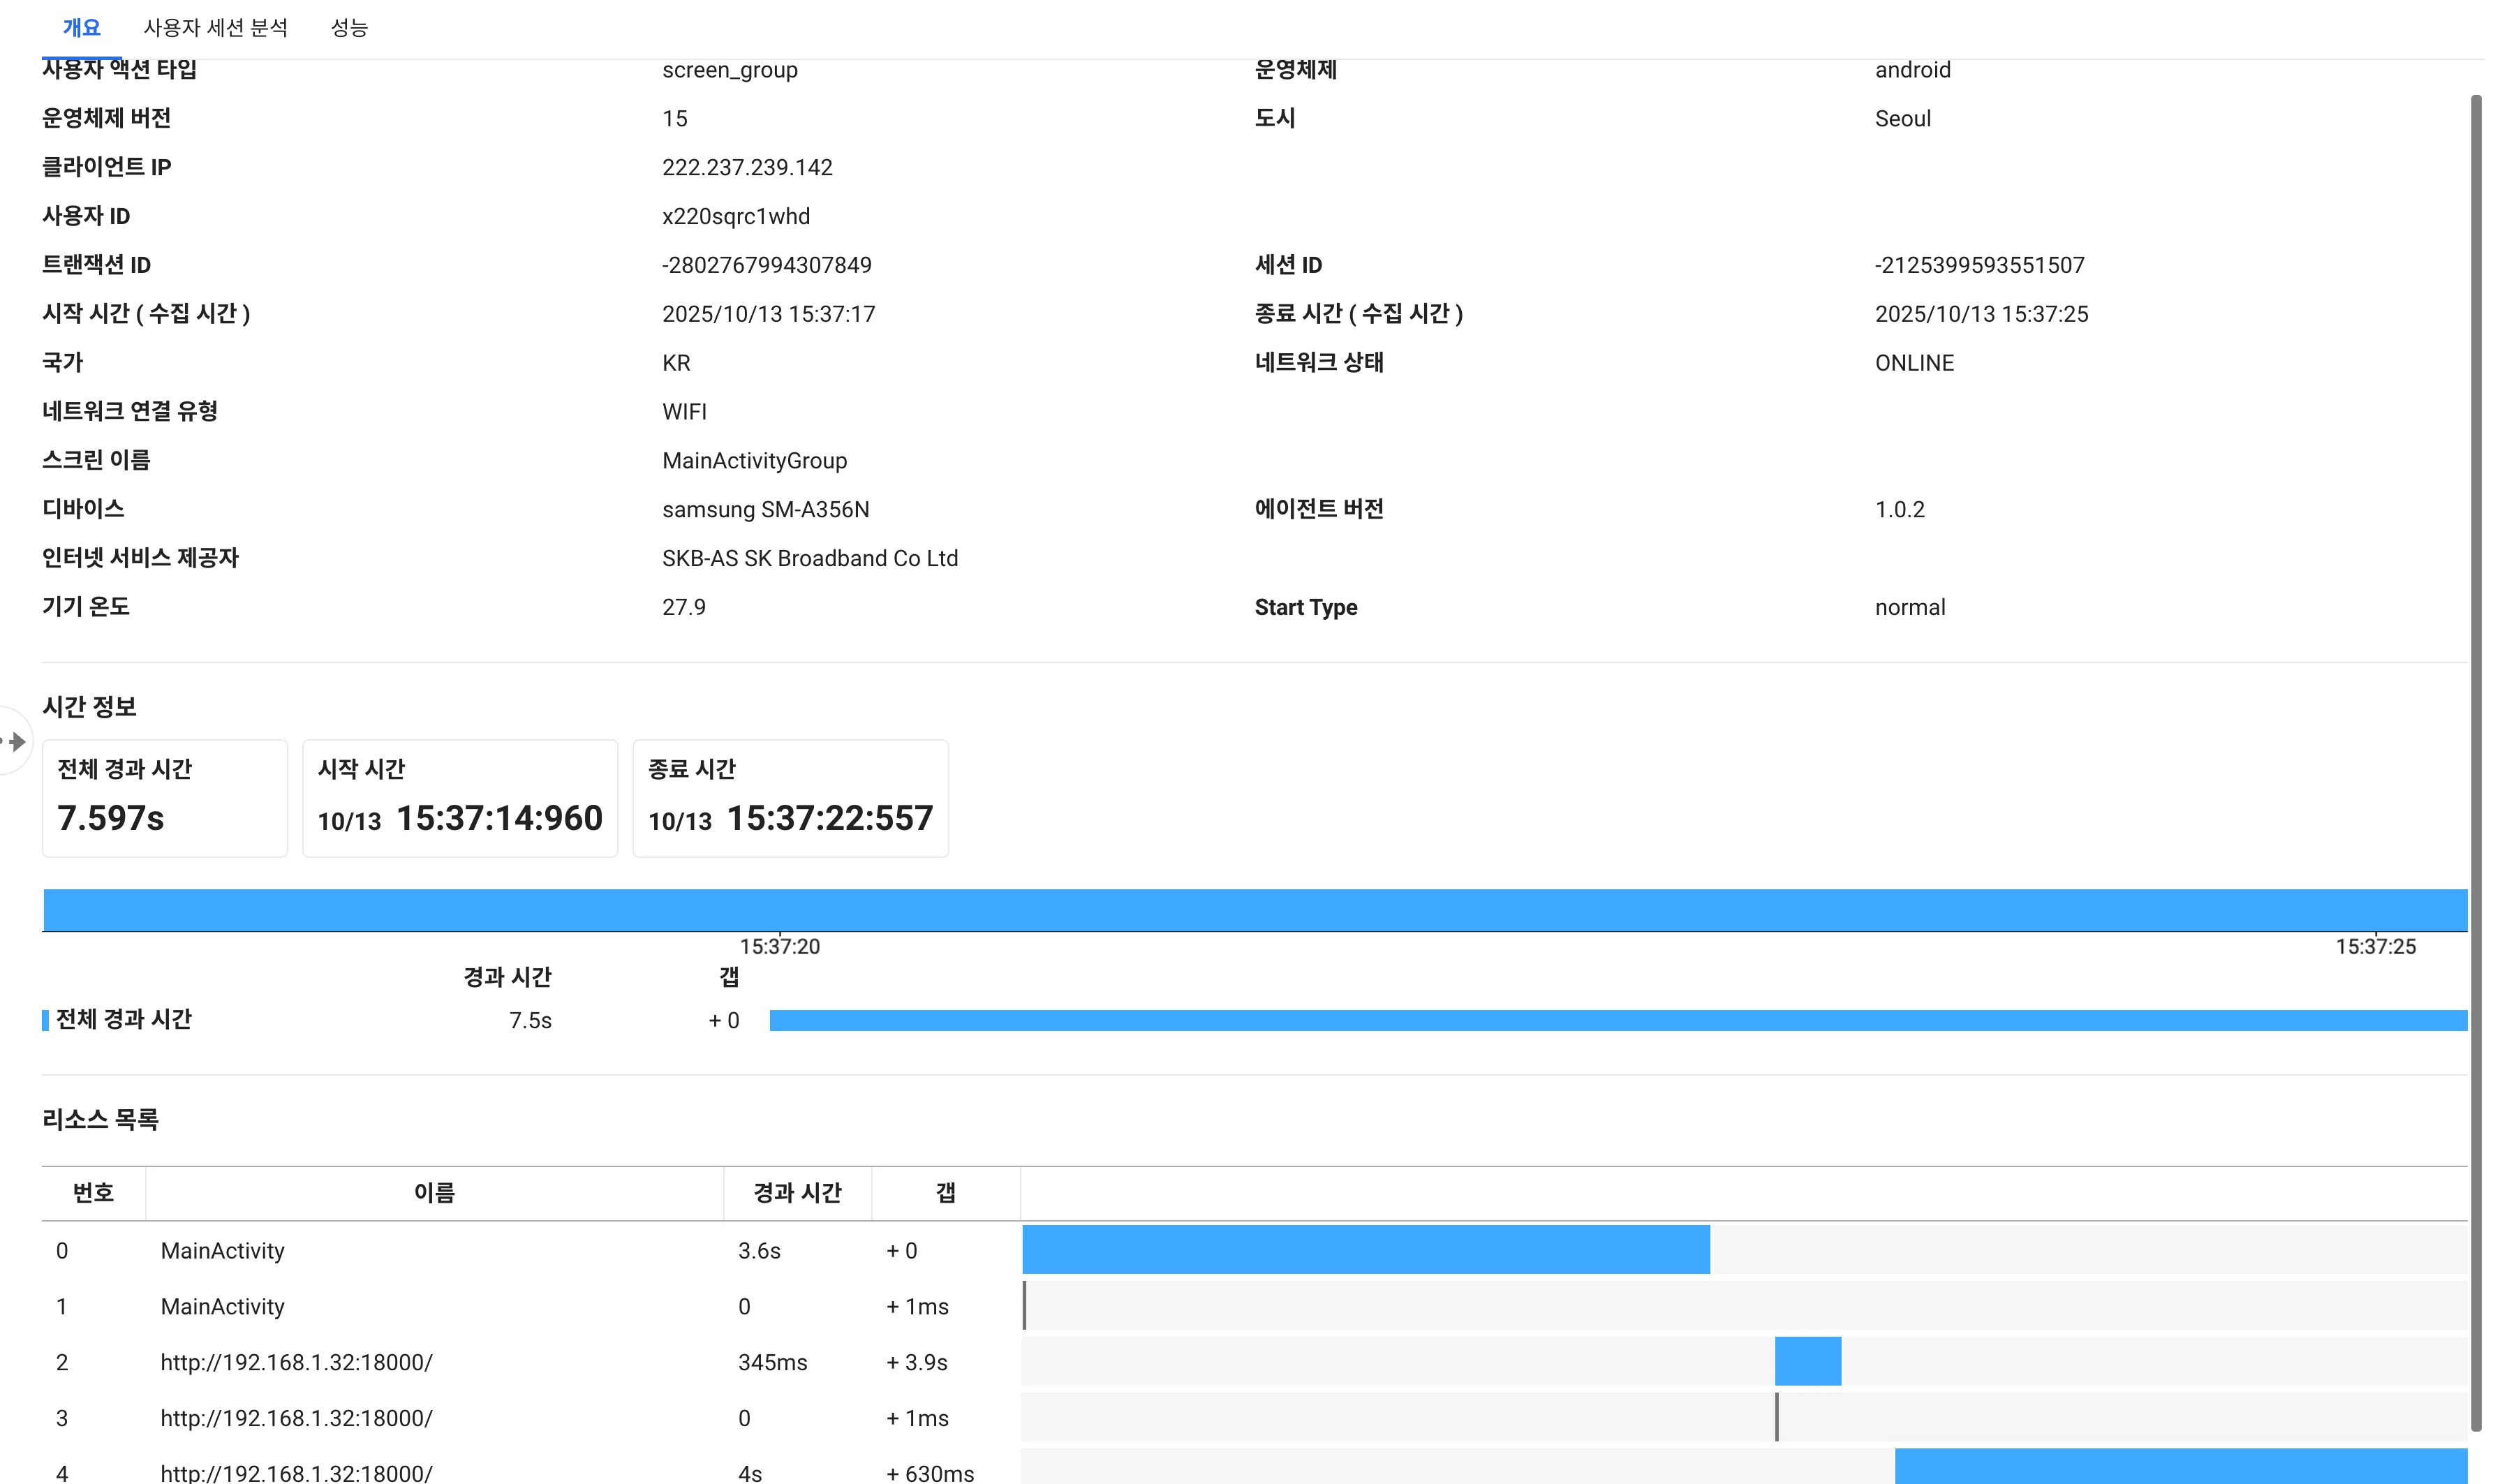Viewport: 2509px width, 1484px height.
Task: Click the 번호 column header
Action: pyautogui.click(x=93, y=1192)
